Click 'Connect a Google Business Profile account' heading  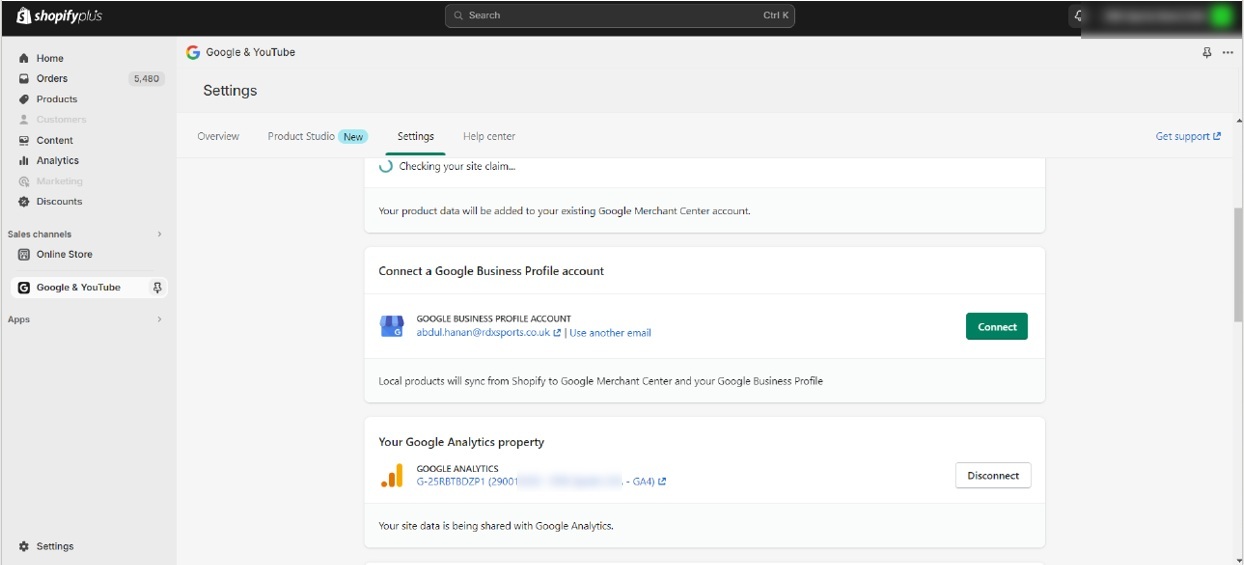click(491, 271)
